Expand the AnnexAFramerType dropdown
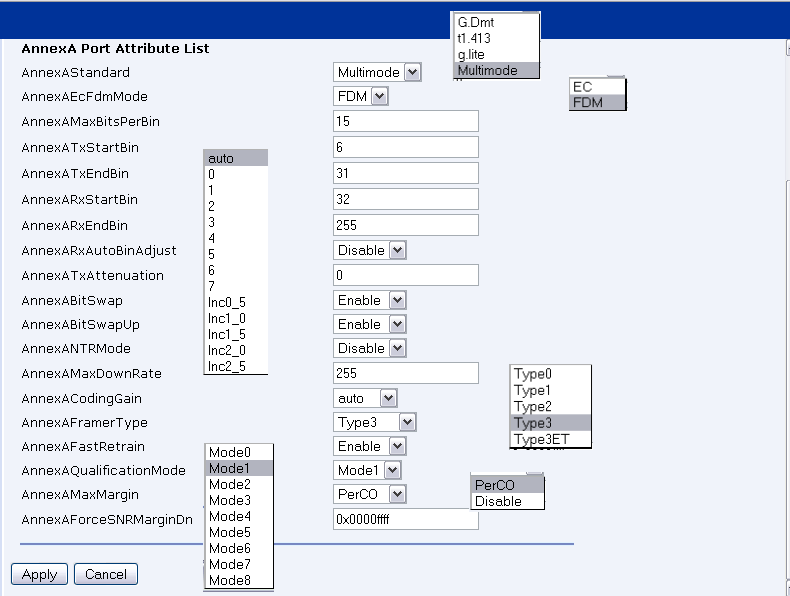 coord(374,422)
